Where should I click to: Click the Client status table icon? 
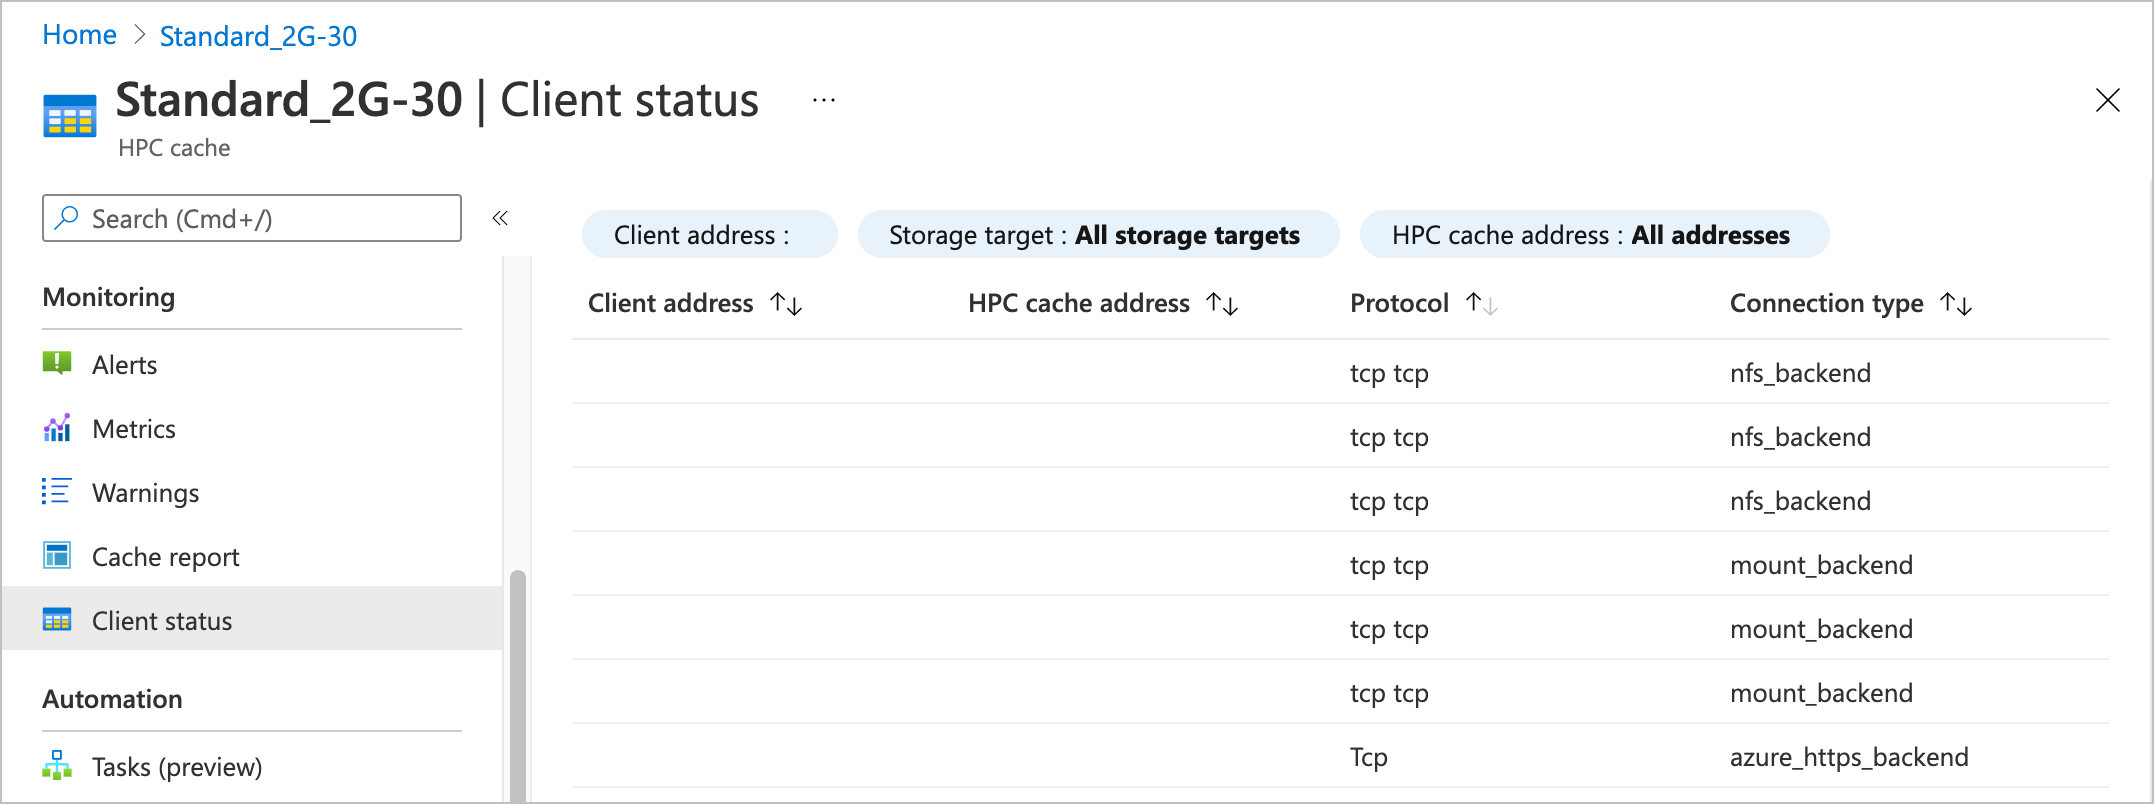[57, 620]
